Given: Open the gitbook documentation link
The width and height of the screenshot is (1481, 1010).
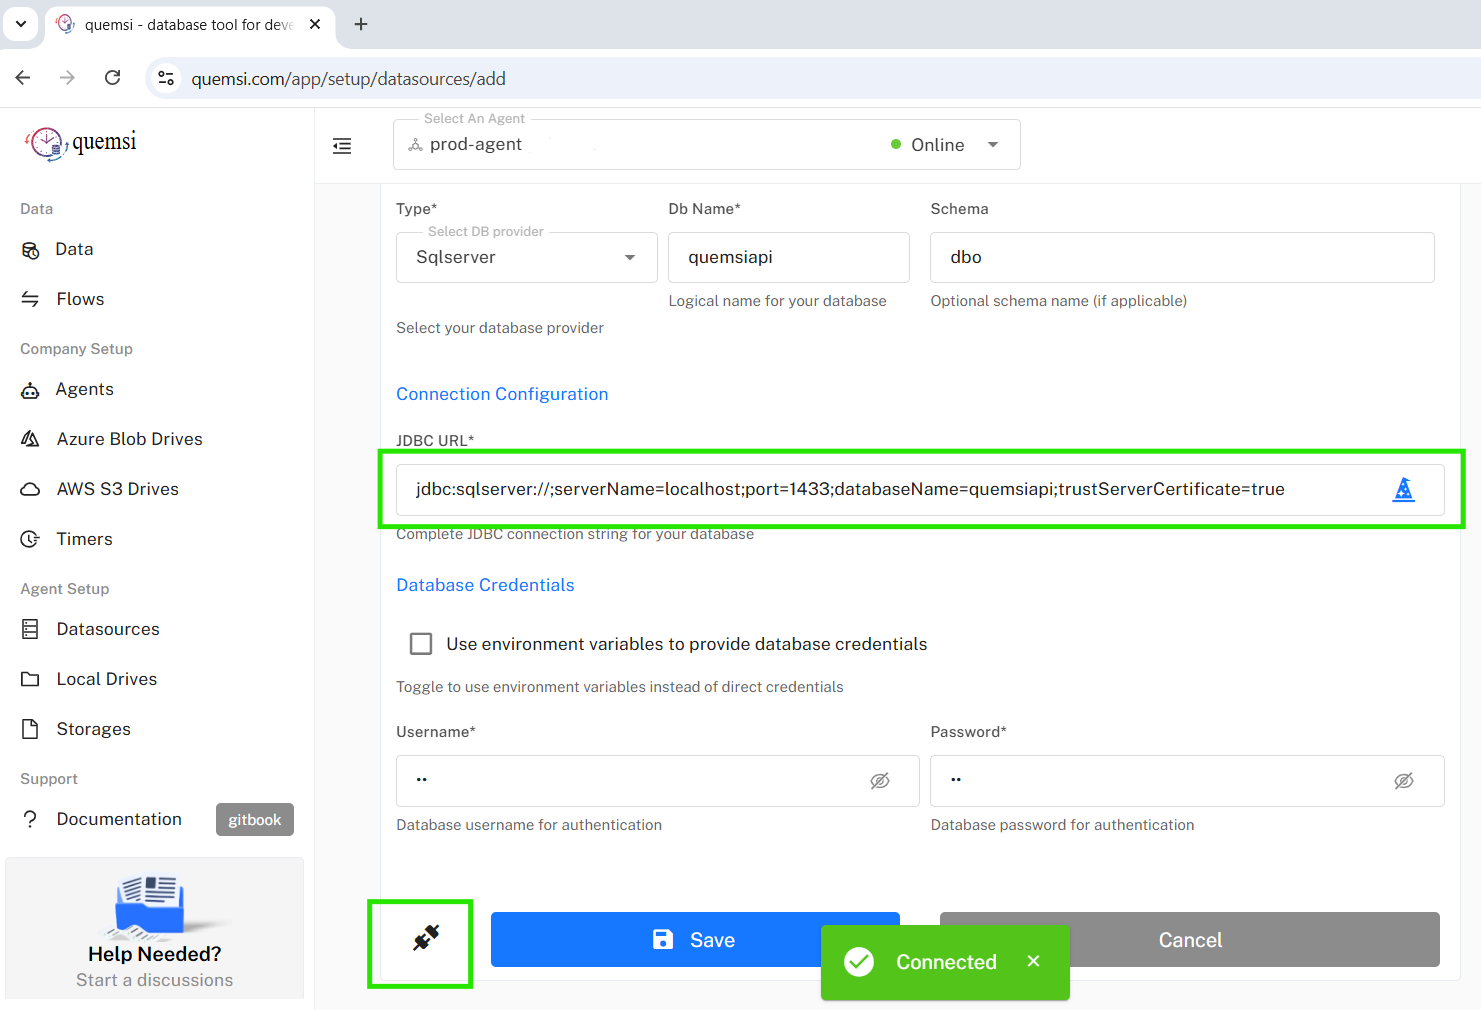Looking at the screenshot, I should (x=254, y=819).
